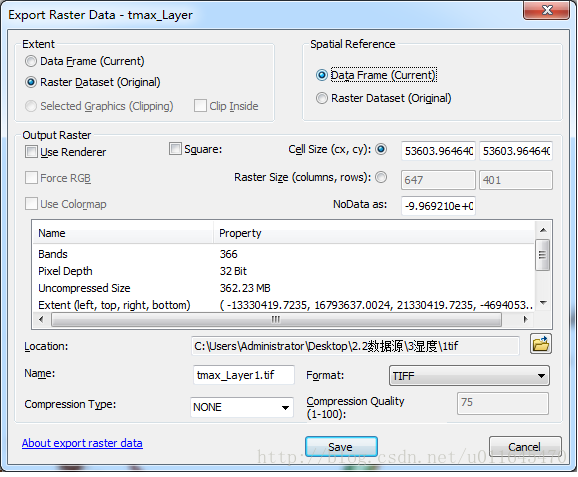Open the Compression Type NONE dropdown
This screenshot has width=578, height=477.
tap(242, 407)
